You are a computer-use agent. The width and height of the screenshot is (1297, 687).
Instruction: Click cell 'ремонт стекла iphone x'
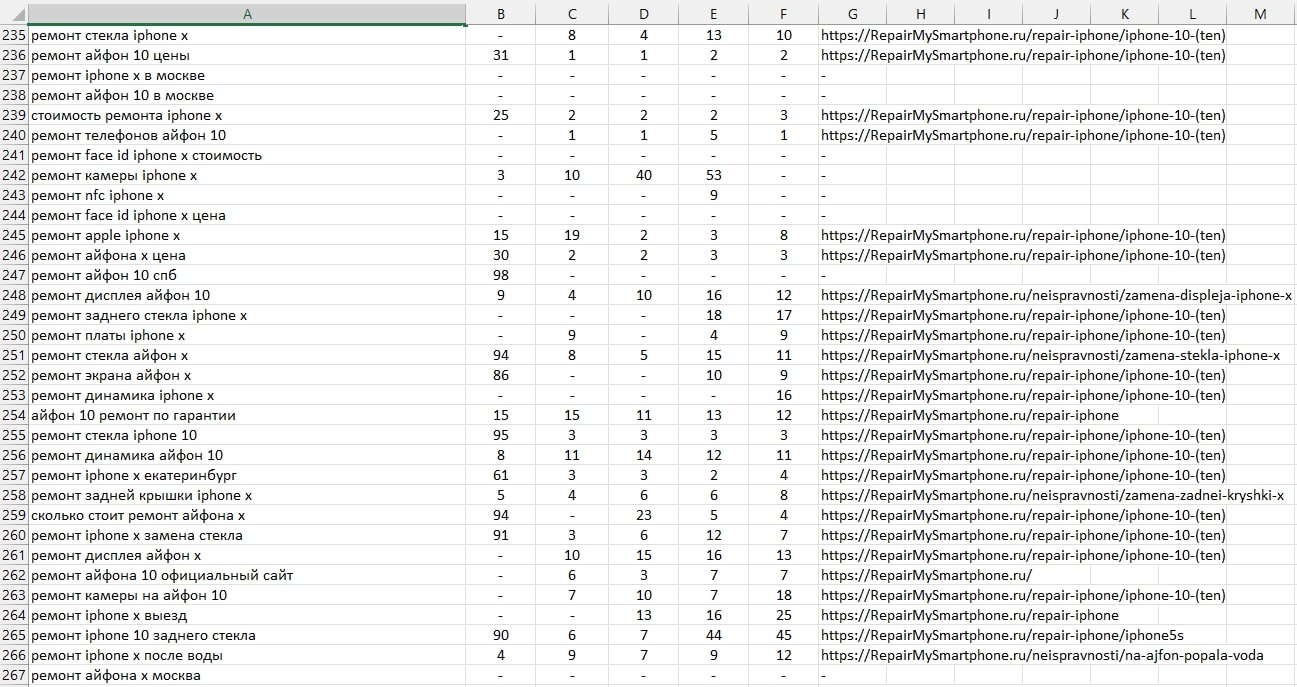click(x=247, y=35)
